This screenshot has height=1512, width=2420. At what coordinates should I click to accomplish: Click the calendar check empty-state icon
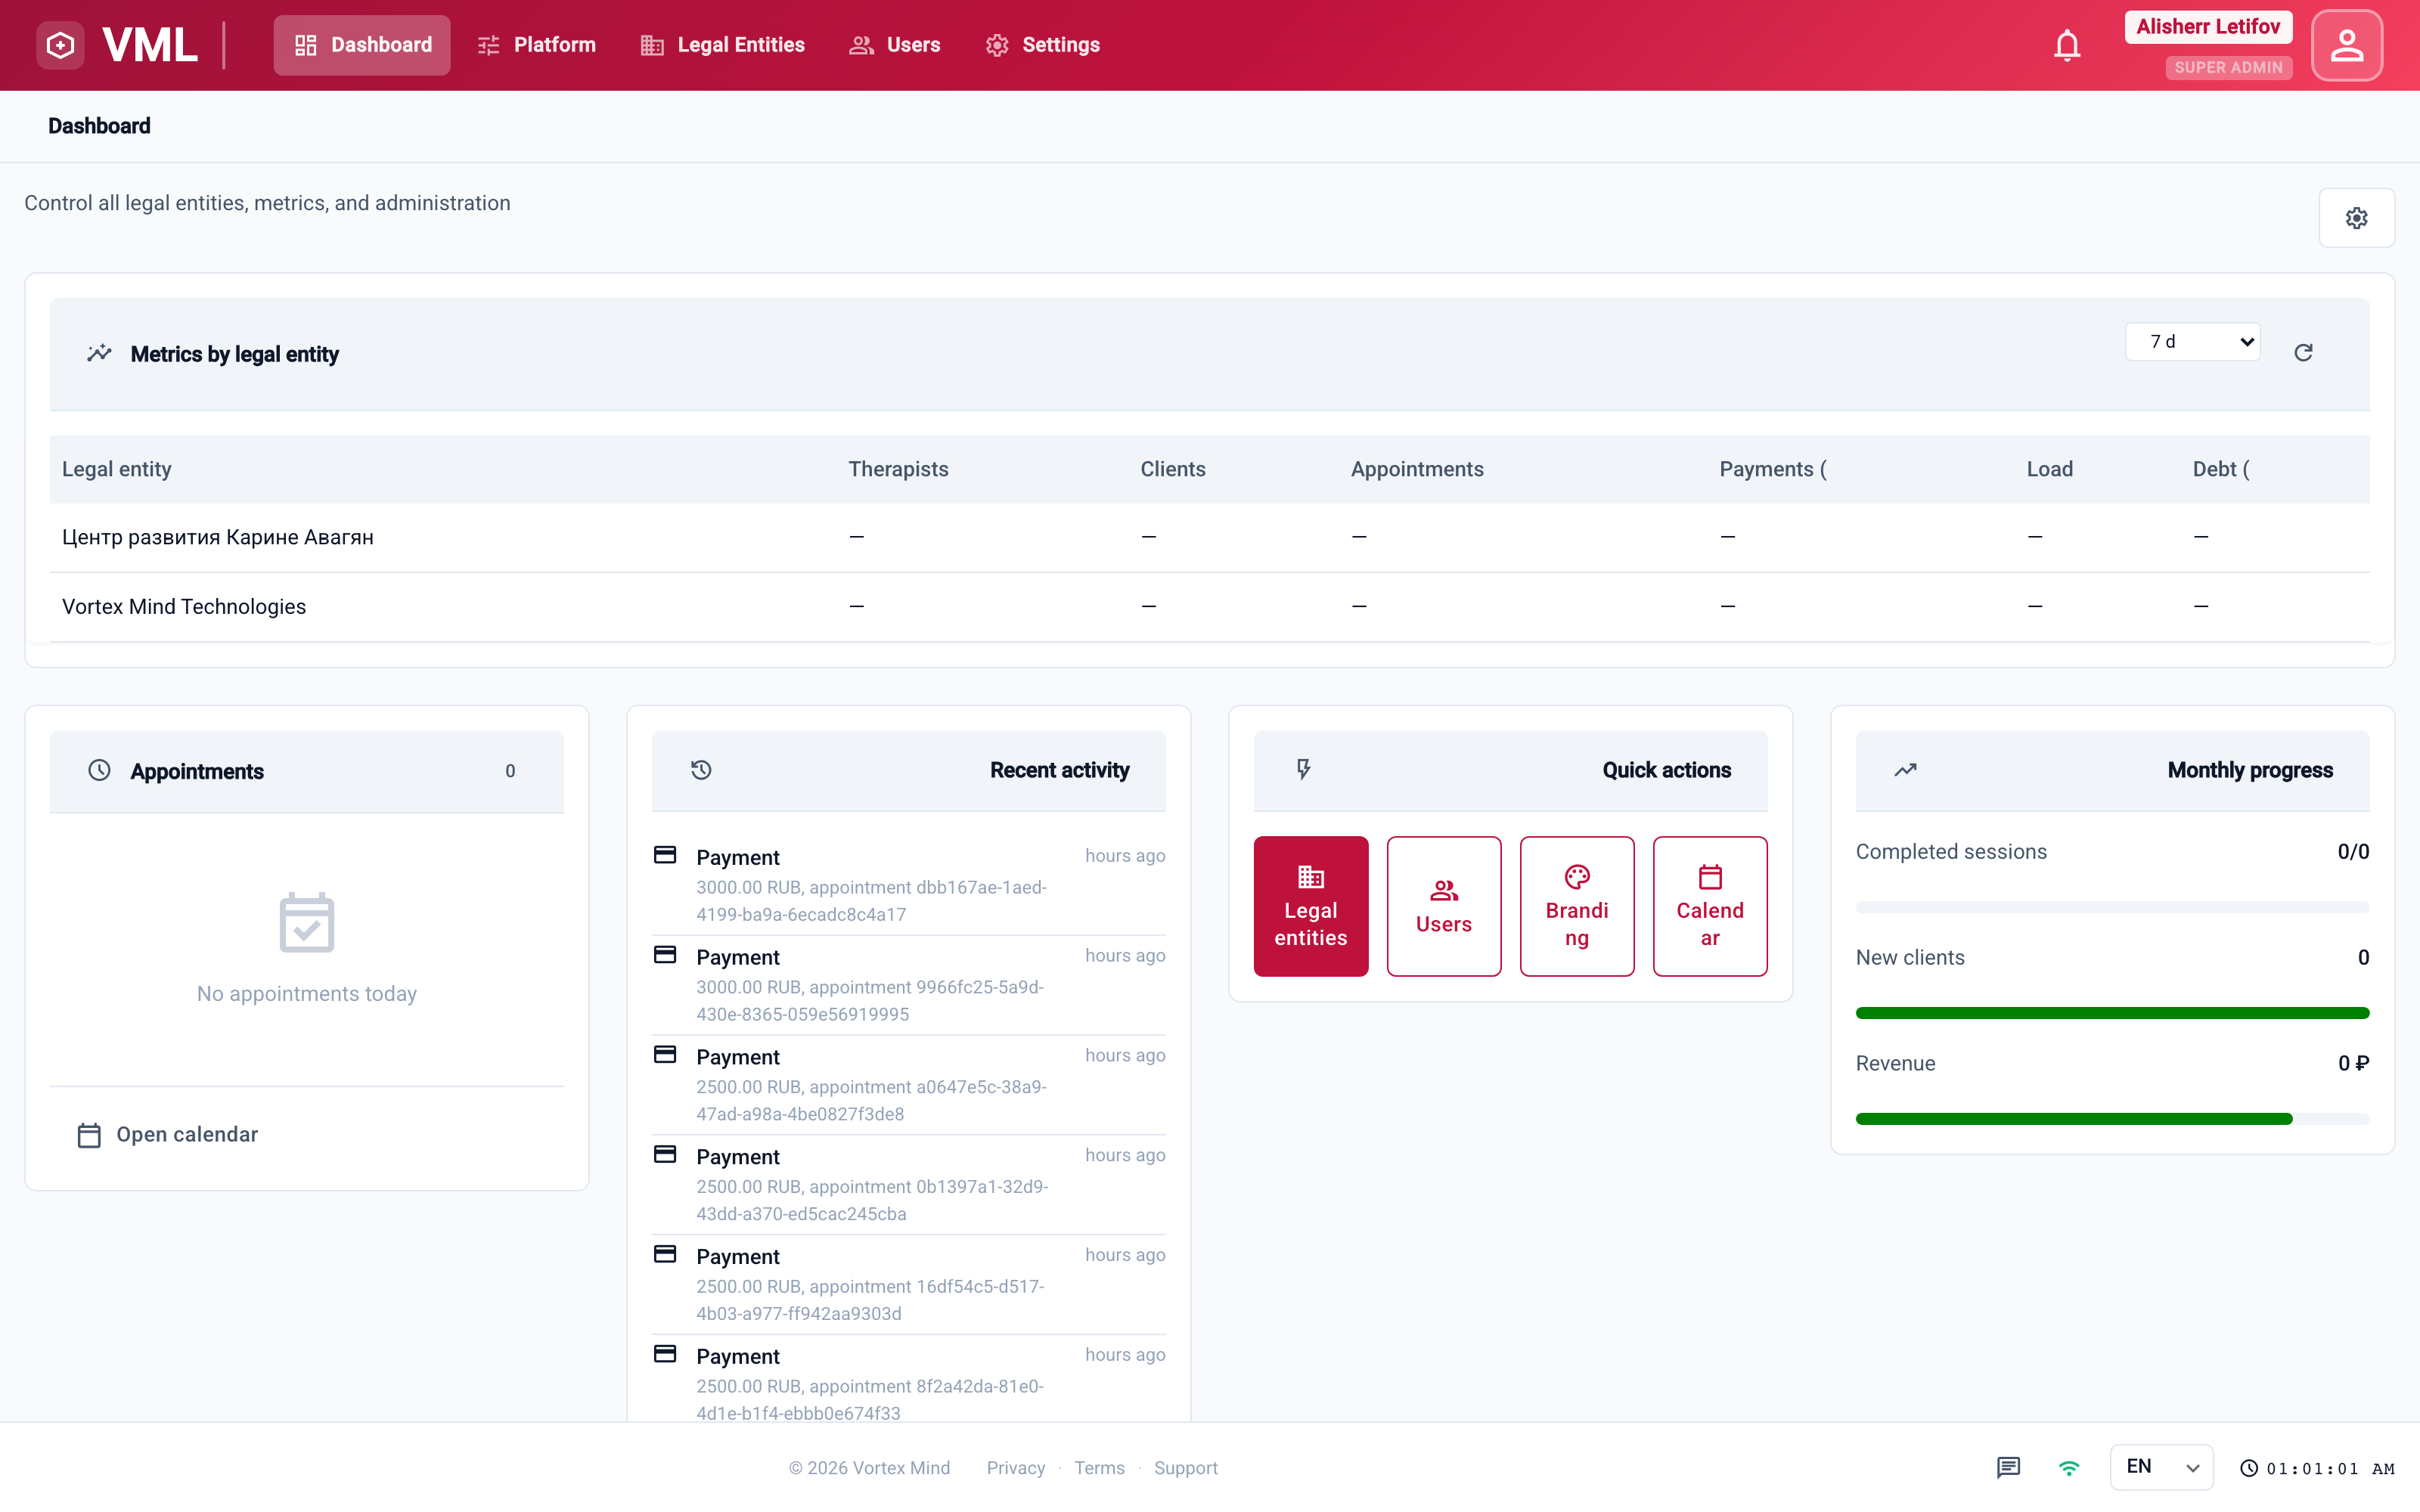point(307,922)
